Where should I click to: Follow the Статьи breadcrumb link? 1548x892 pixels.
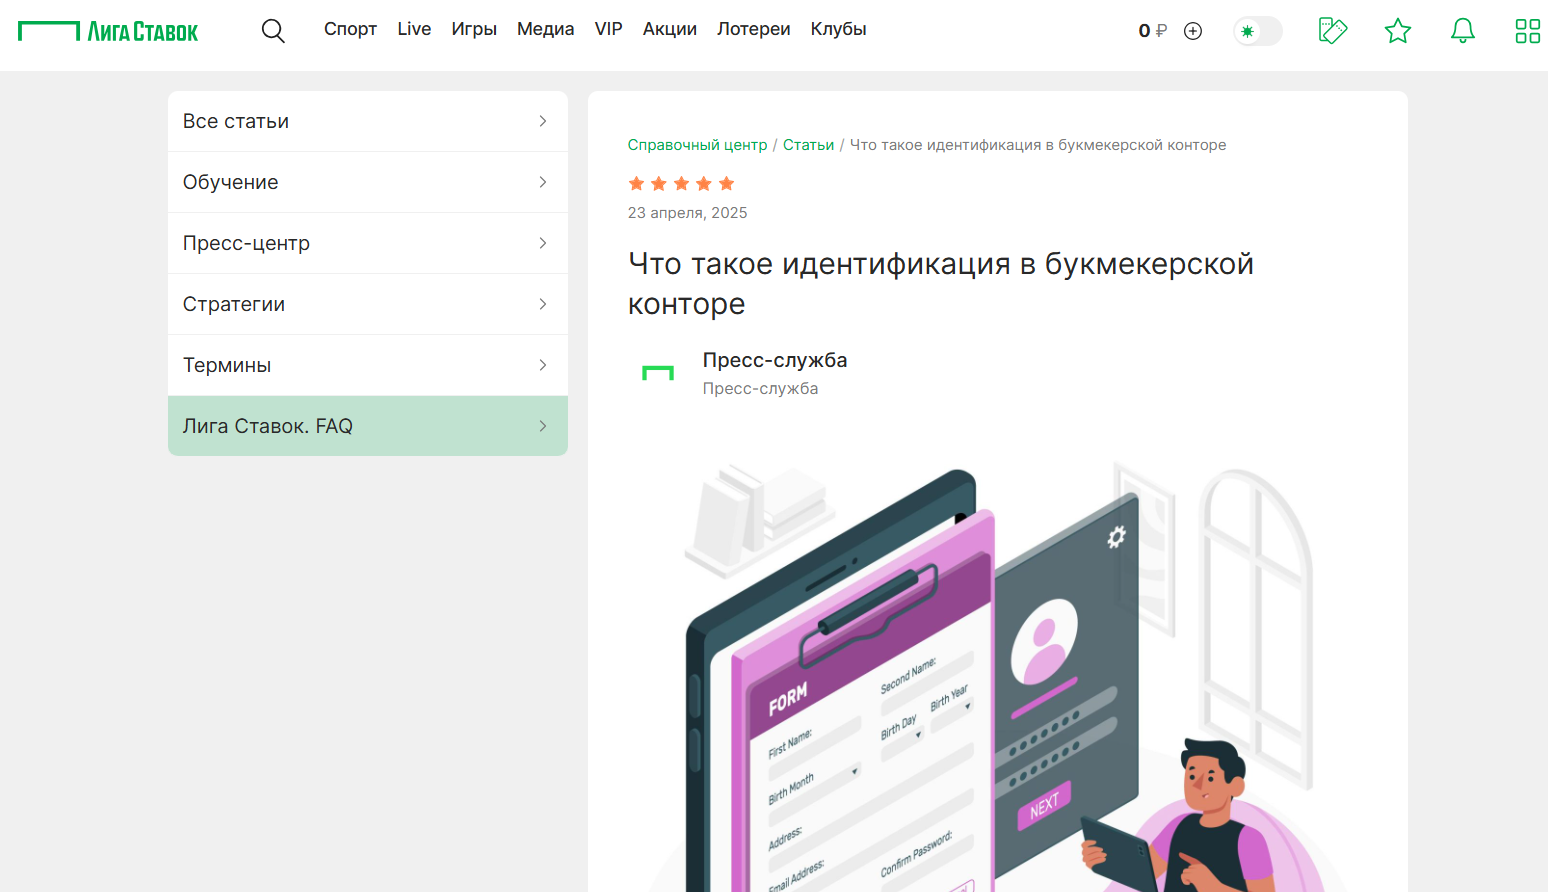pos(808,145)
